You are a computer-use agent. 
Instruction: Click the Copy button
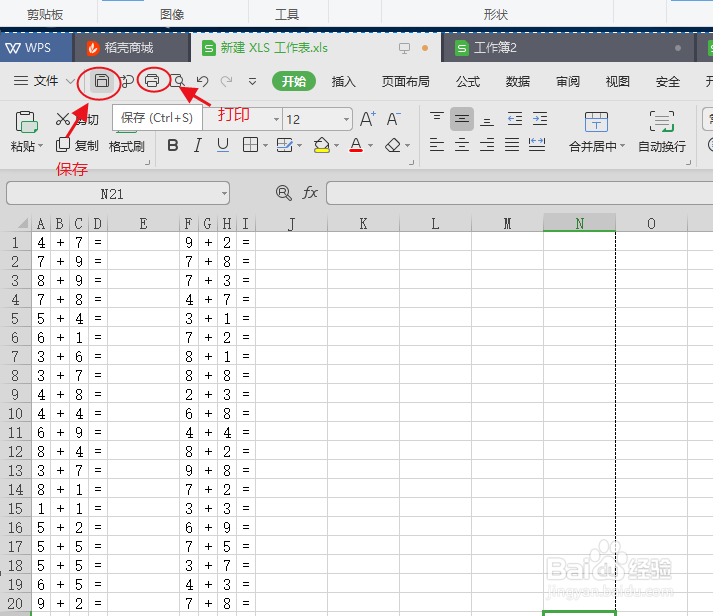click(77, 145)
